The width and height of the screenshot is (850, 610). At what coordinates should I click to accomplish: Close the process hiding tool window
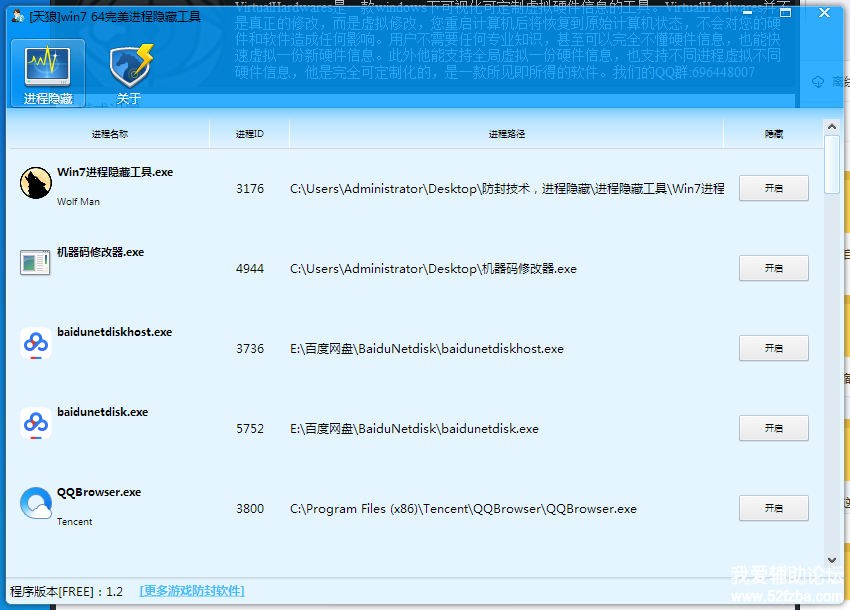824,12
